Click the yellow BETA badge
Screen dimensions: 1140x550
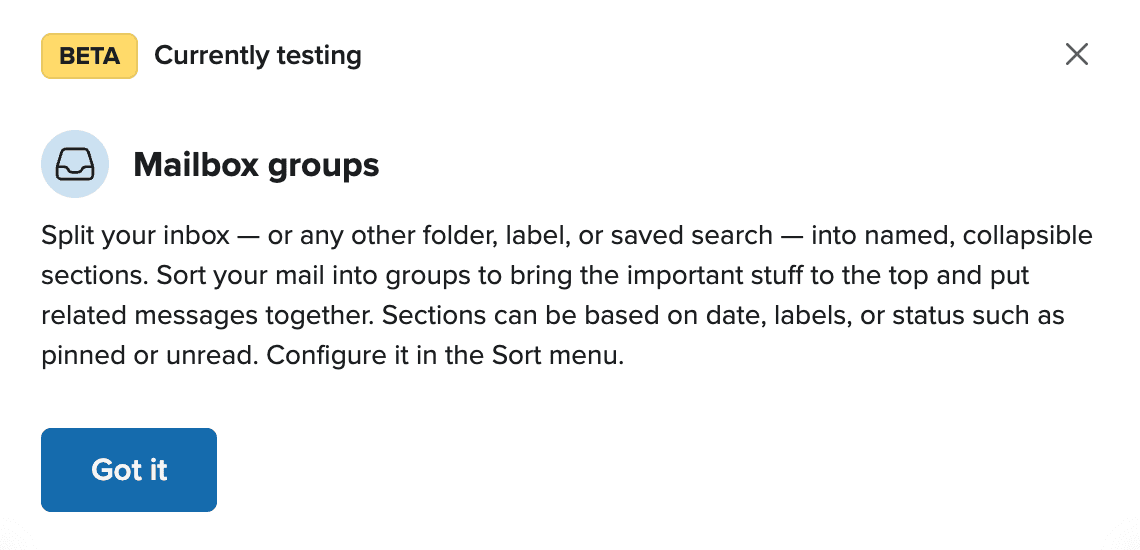tap(89, 56)
